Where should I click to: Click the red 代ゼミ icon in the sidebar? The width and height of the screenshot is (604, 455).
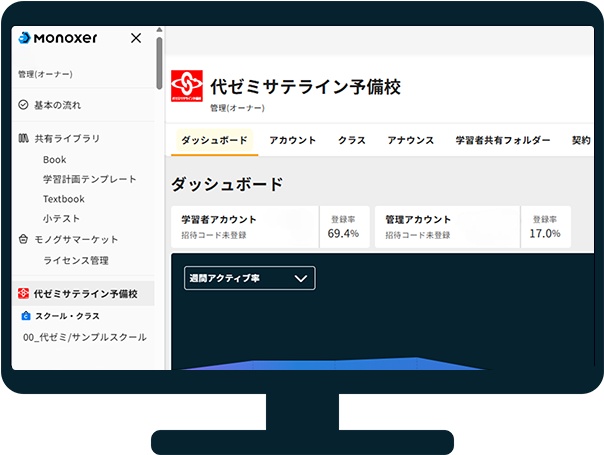(23, 294)
